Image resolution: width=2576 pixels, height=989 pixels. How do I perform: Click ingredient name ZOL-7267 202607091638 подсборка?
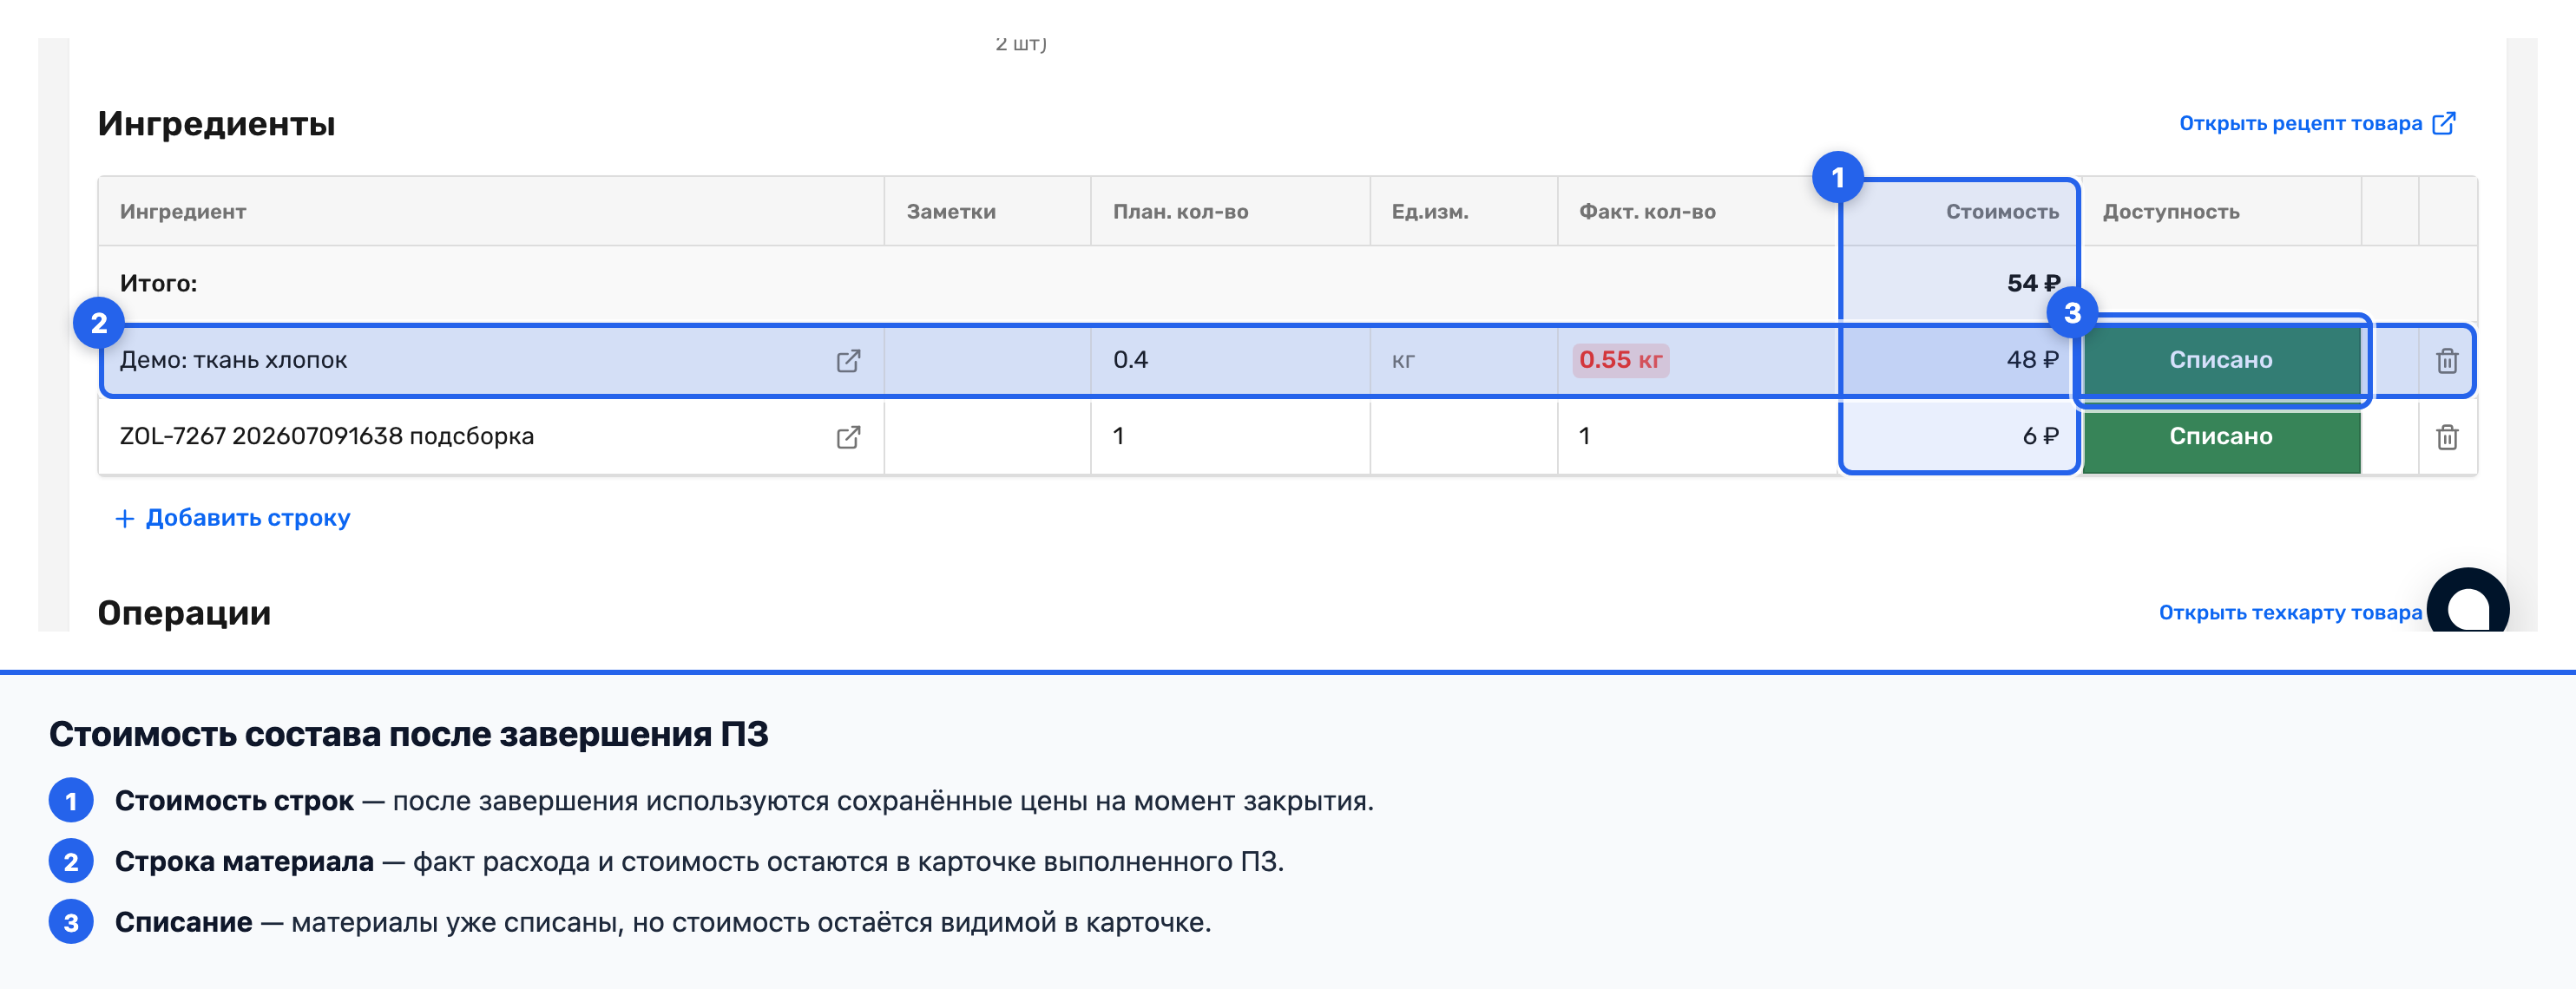click(326, 437)
